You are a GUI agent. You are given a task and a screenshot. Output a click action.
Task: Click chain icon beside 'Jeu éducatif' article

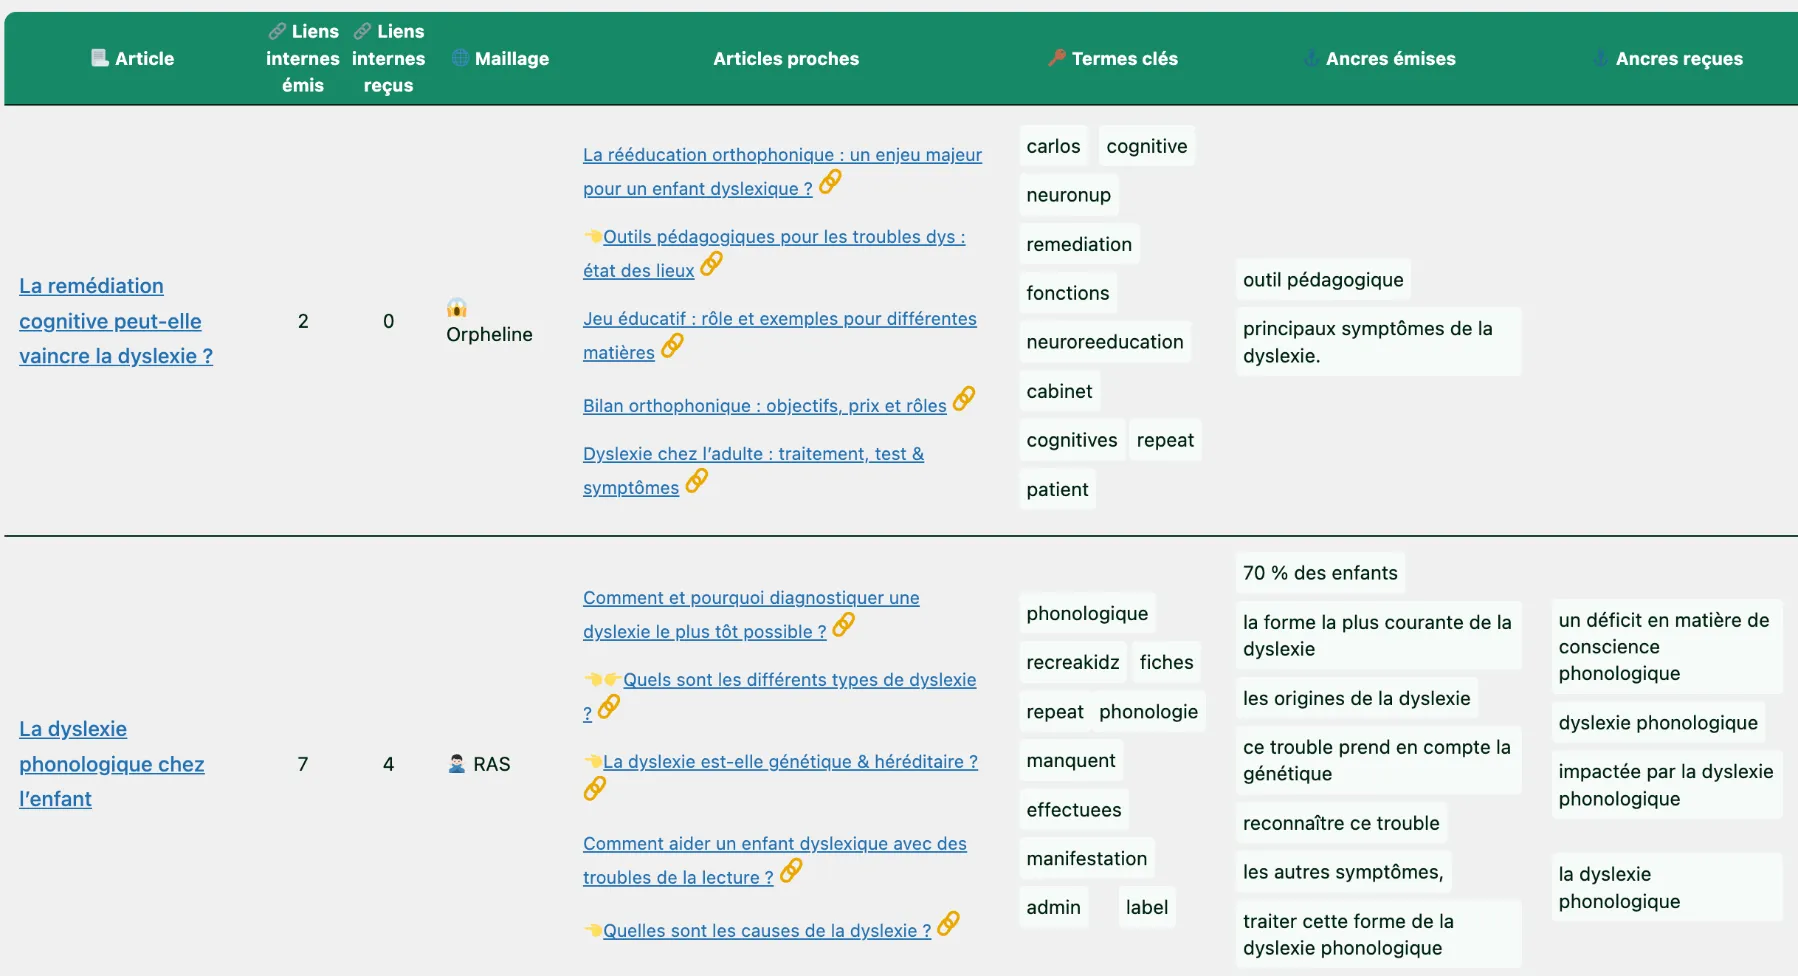[x=672, y=346]
